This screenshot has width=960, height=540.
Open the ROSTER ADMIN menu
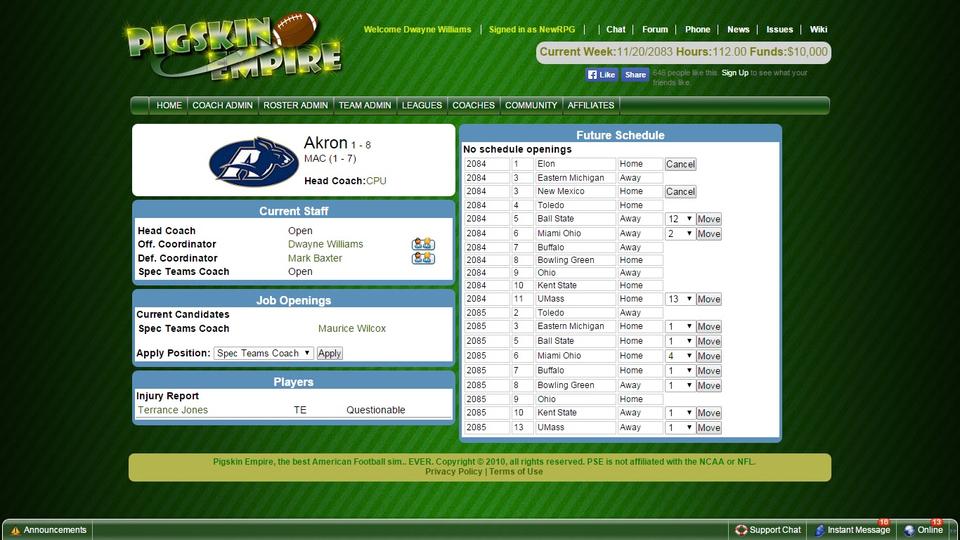coord(295,105)
